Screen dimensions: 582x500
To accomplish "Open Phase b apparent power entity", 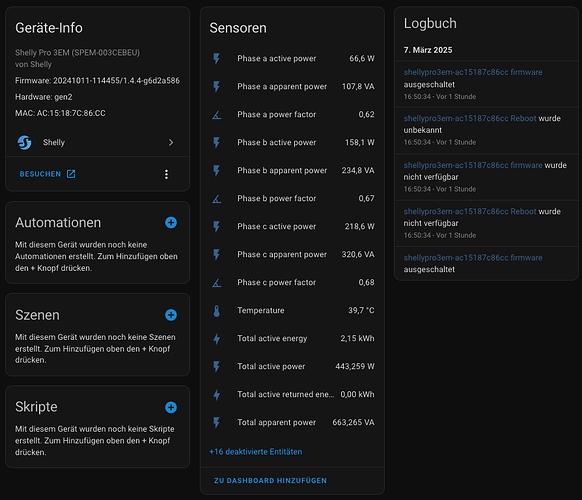I will (292, 171).
